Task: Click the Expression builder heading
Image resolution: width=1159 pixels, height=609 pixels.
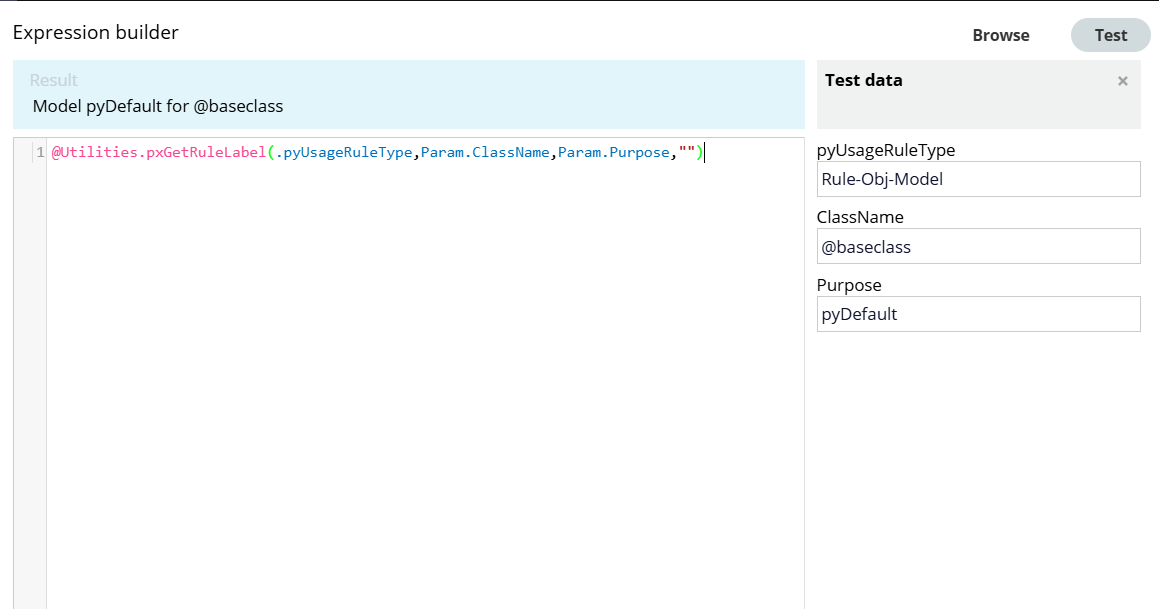Action: click(x=96, y=32)
